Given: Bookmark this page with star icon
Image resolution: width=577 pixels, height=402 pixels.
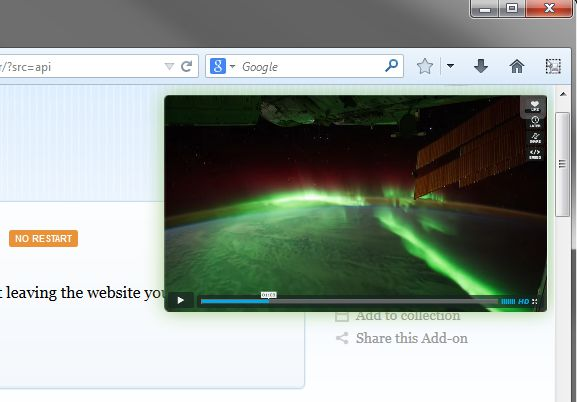Looking at the screenshot, I should [x=425, y=66].
